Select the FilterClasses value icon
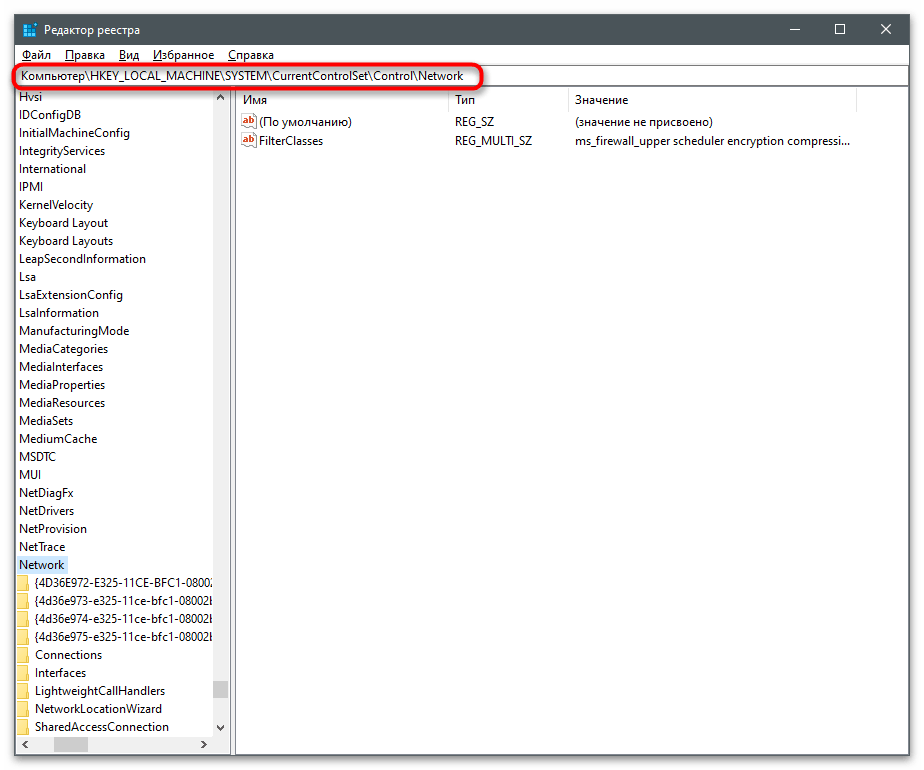924x770 pixels. (x=249, y=141)
